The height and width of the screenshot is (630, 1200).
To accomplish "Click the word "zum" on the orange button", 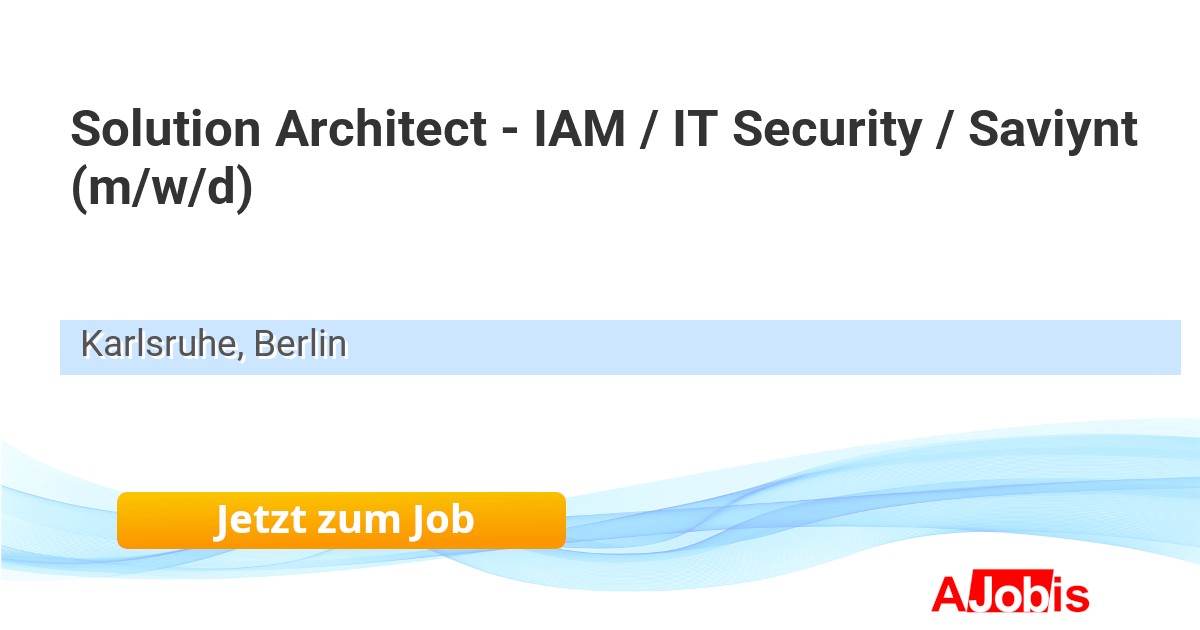I will tap(357, 520).
